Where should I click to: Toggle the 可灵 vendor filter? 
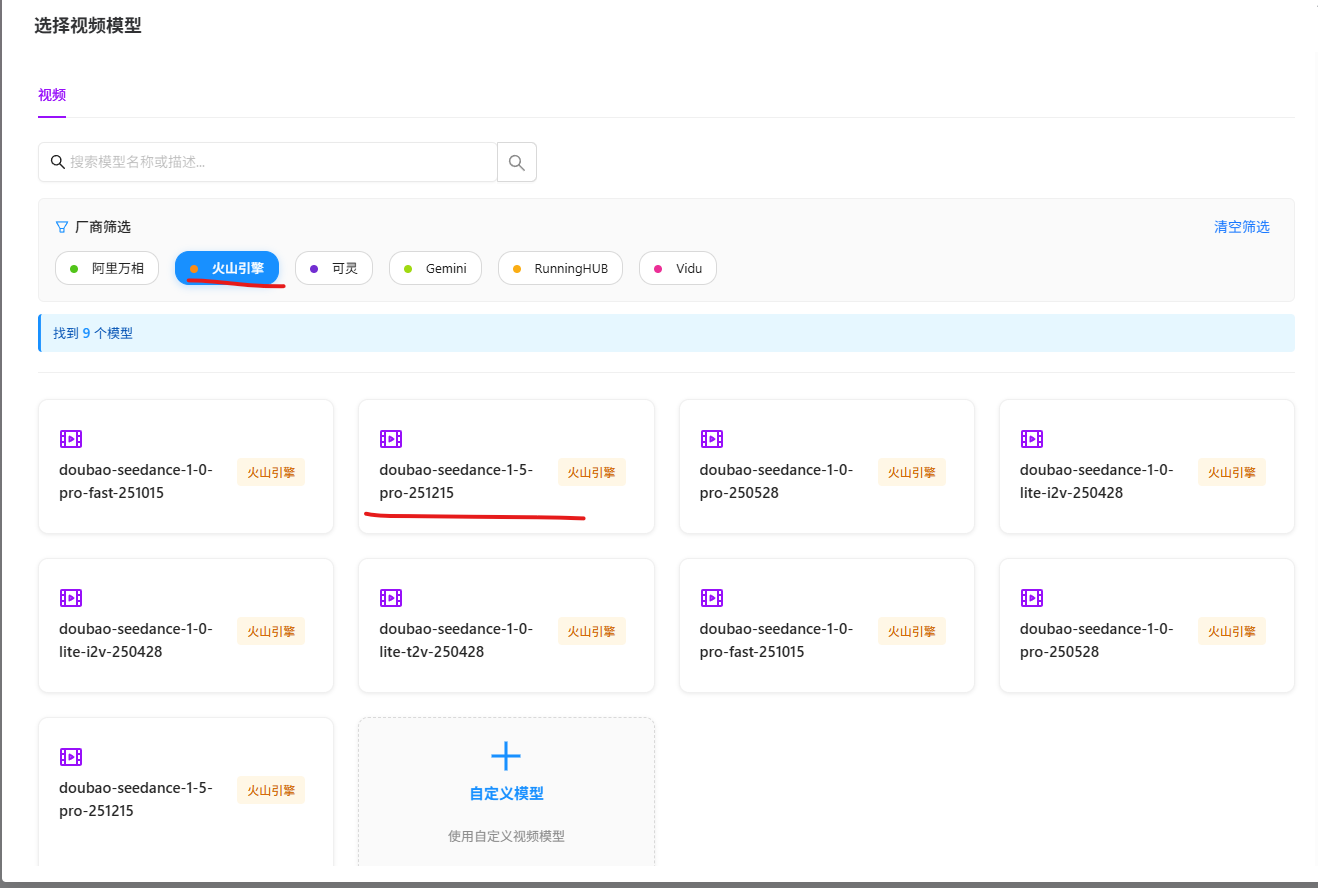(334, 268)
